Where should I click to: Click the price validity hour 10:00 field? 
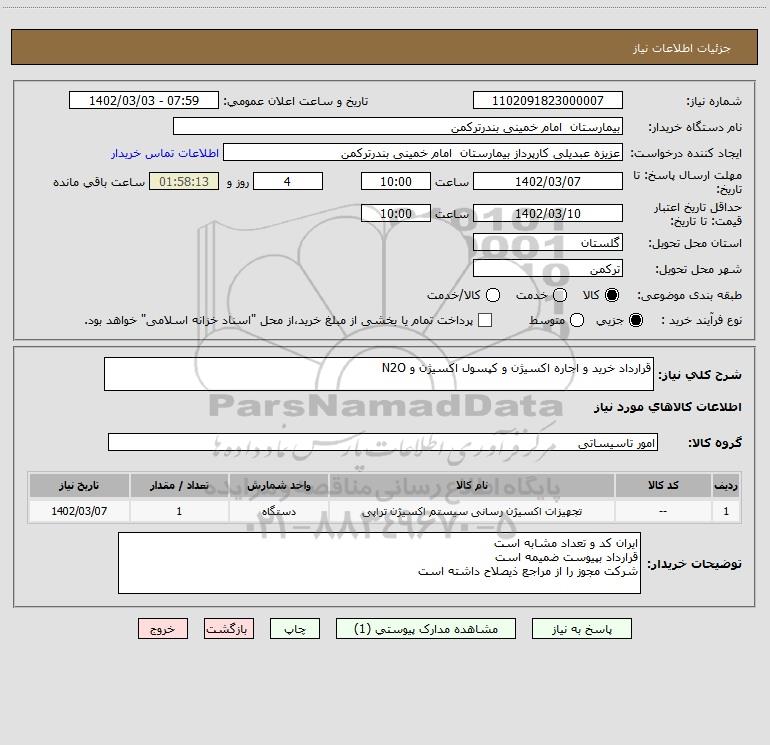[x=396, y=213]
